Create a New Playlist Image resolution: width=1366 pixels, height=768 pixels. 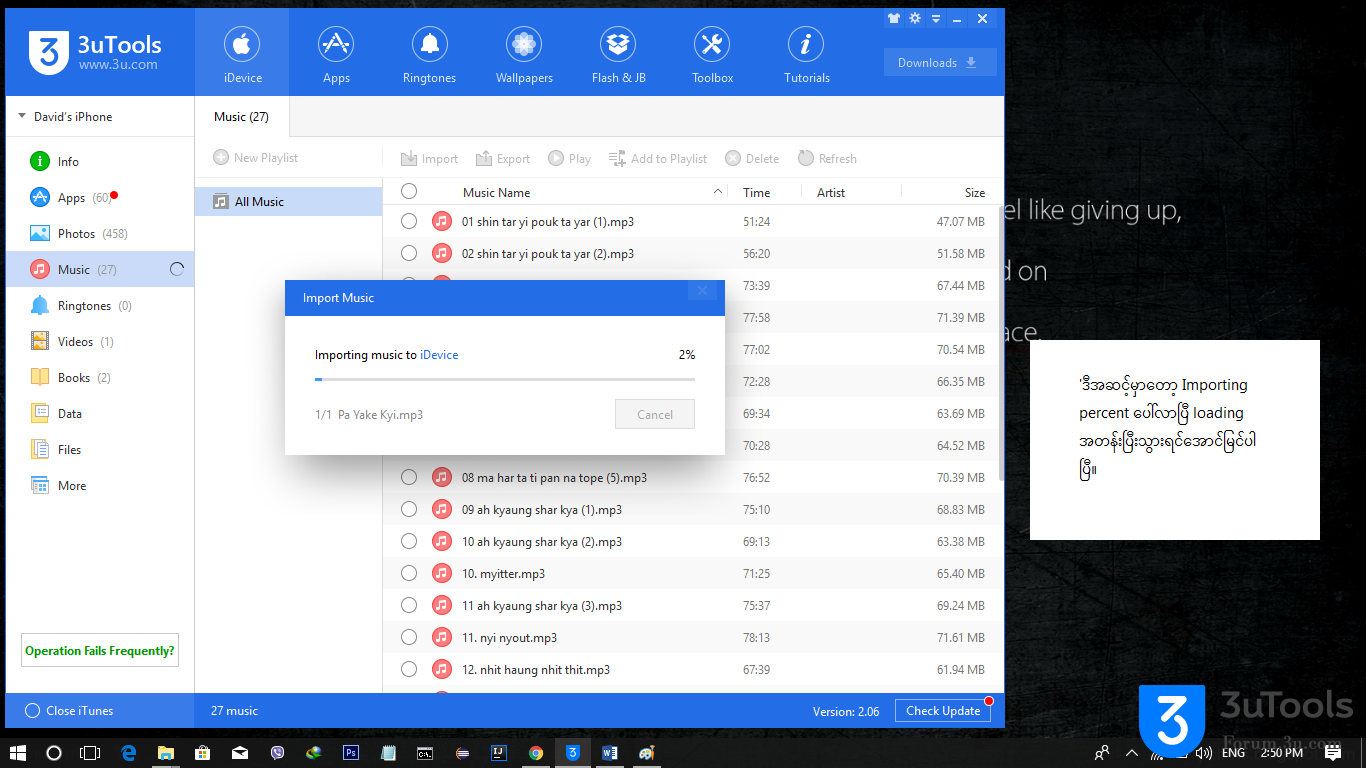(x=256, y=158)
